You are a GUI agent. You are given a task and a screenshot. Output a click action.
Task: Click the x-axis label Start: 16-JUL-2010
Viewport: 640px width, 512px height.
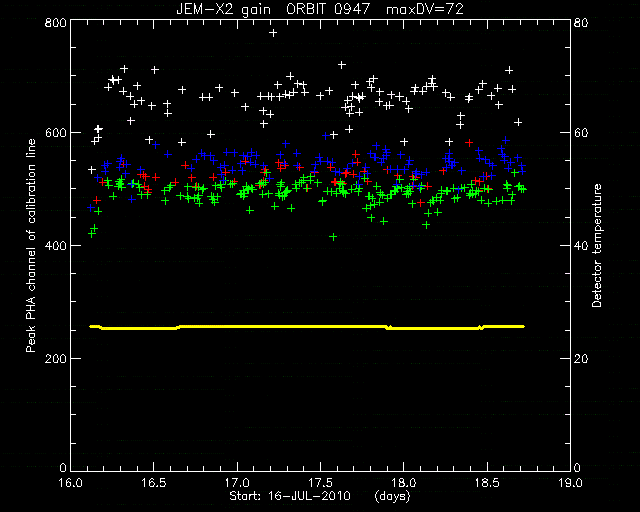pyautogui.click(x=290, y=496)
